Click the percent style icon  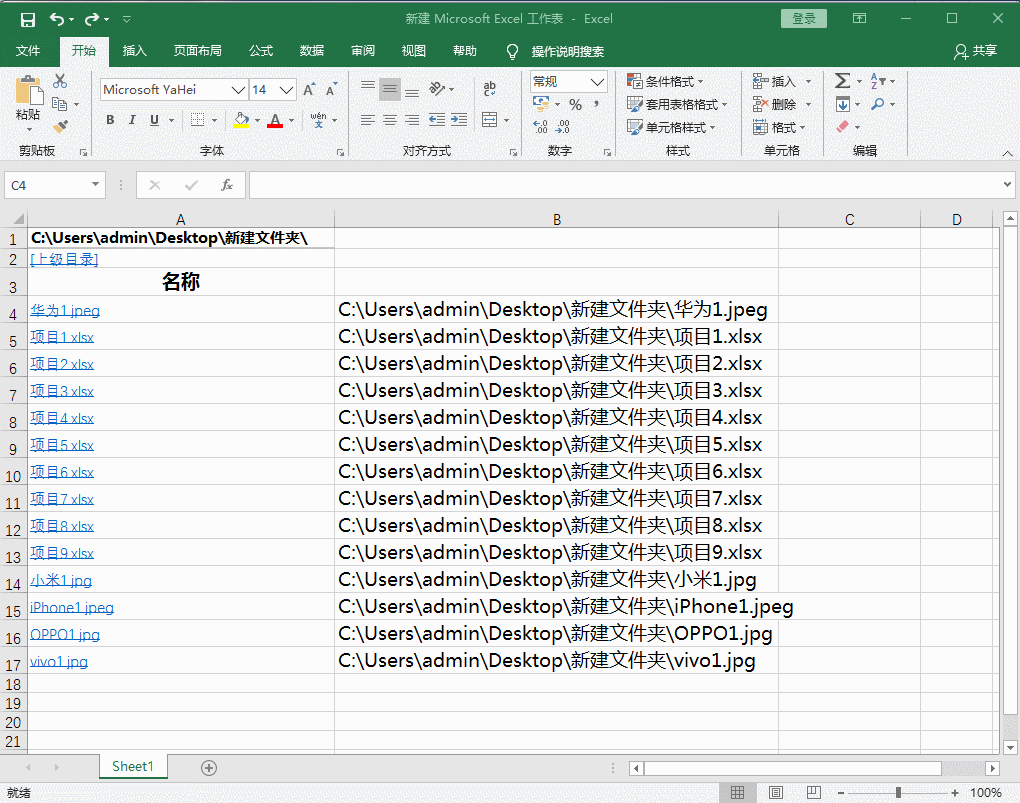[x=575, y=104]
